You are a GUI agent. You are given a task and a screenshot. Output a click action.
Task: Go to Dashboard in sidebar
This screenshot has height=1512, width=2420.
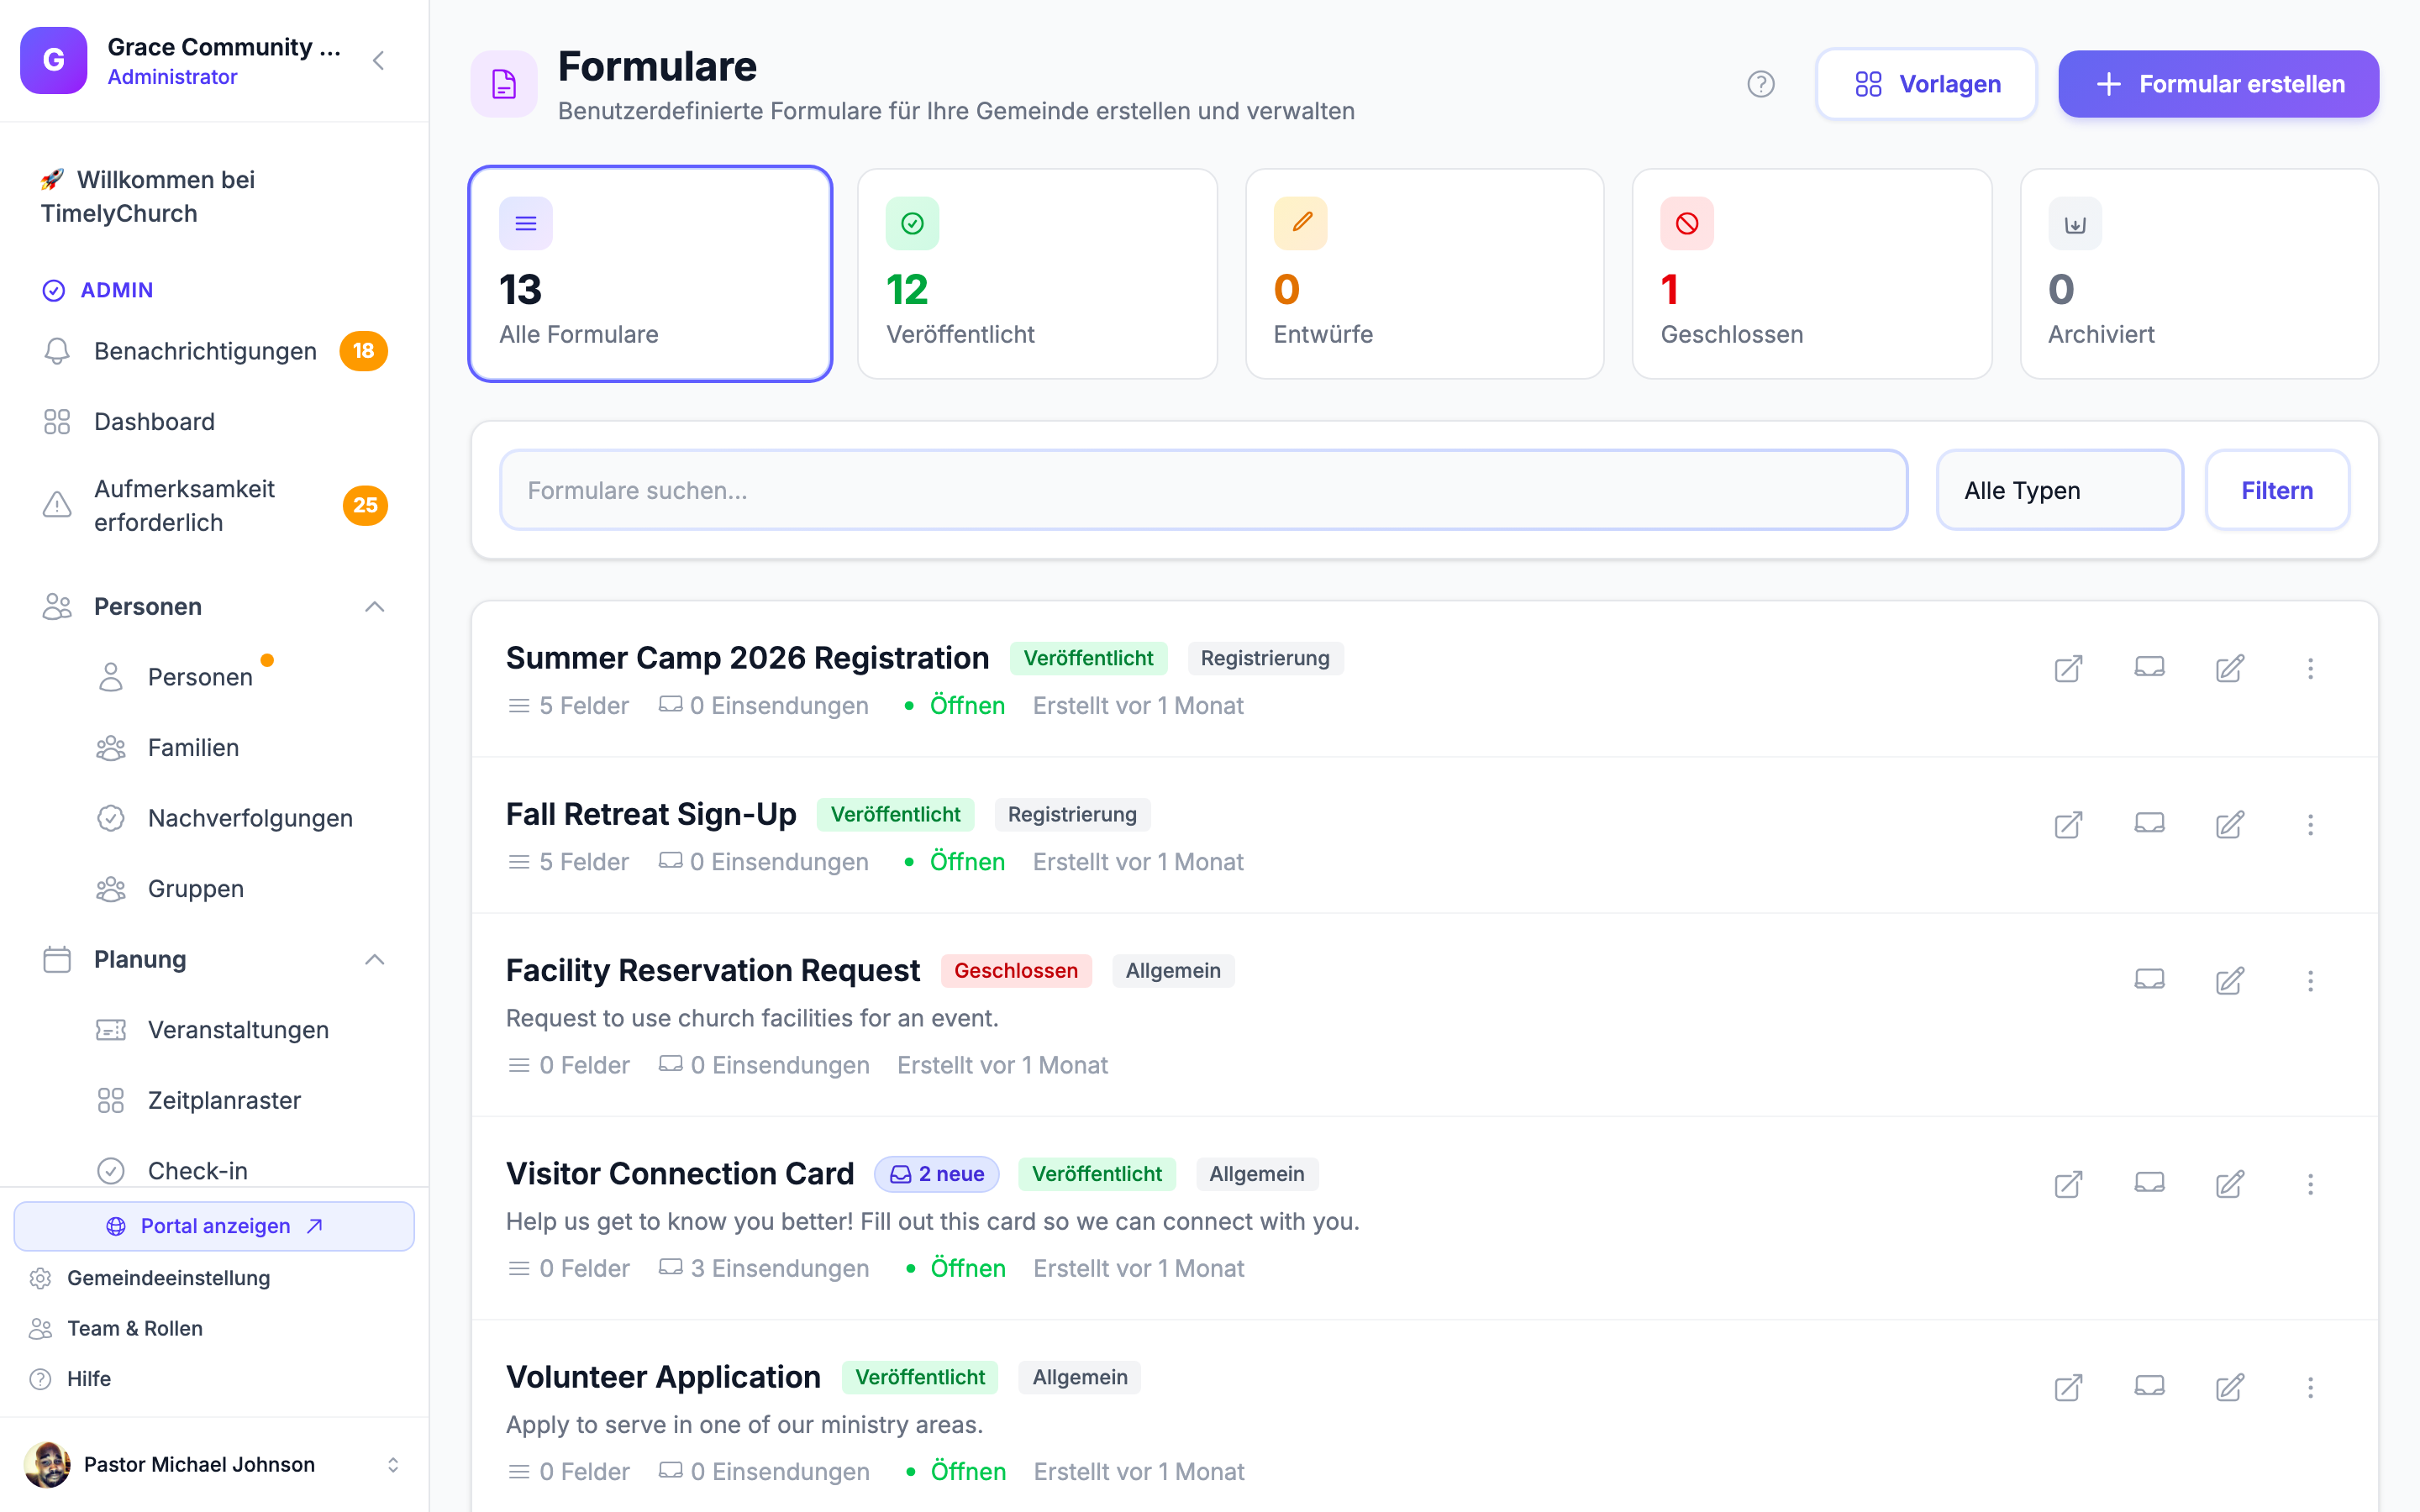pyautogui.click(x=214, y=422)
